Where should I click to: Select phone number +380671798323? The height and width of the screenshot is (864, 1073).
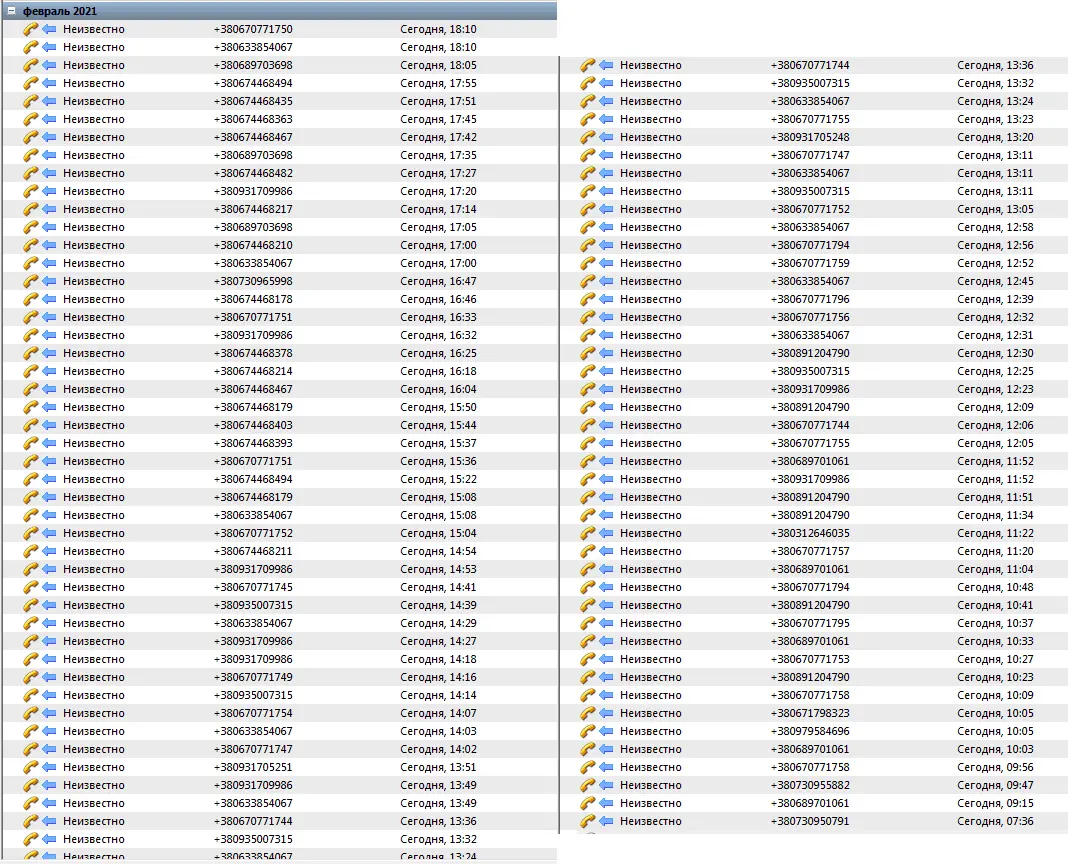click(x=810, y=713)
